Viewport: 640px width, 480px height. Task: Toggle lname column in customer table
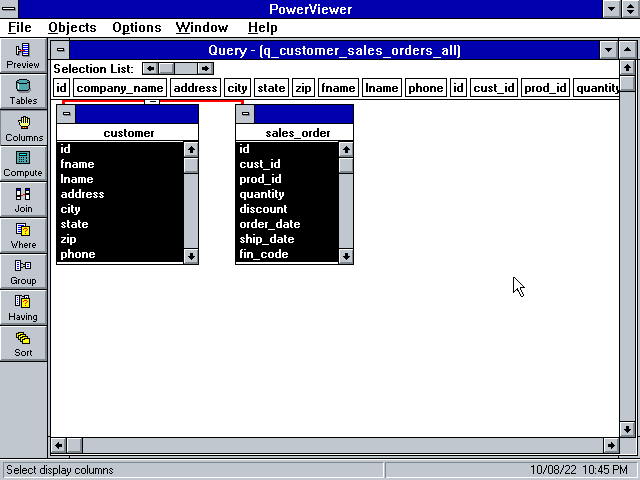pyautogui.click(x=120, y=179)
